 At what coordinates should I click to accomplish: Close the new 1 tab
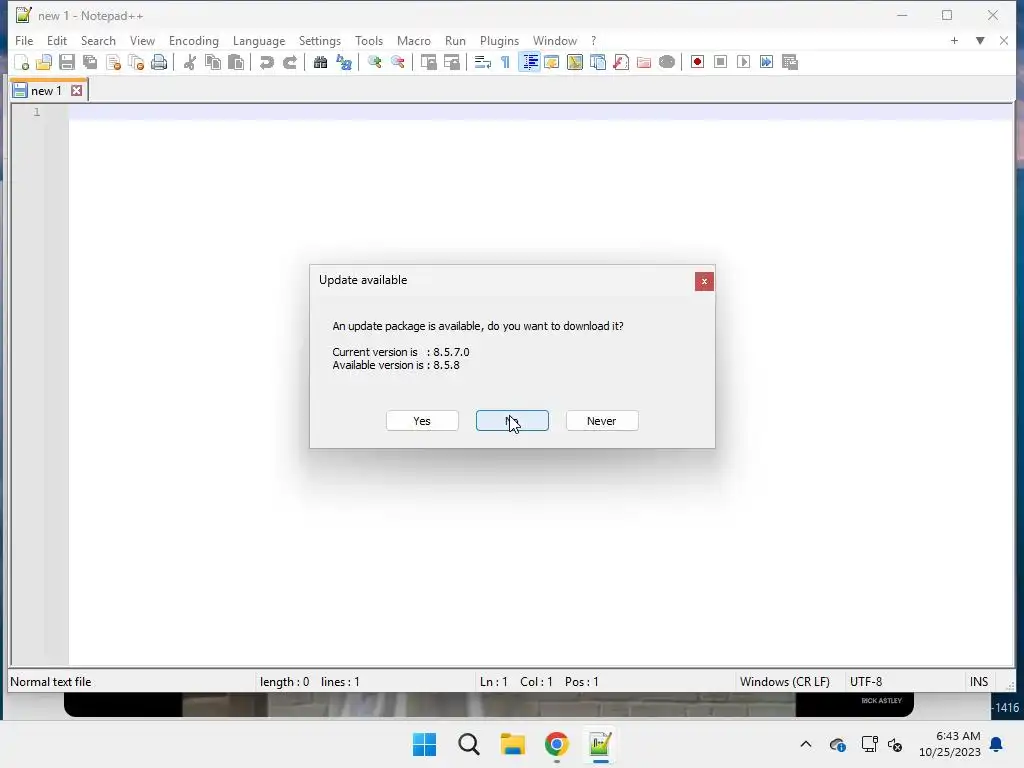coord(77,91)
